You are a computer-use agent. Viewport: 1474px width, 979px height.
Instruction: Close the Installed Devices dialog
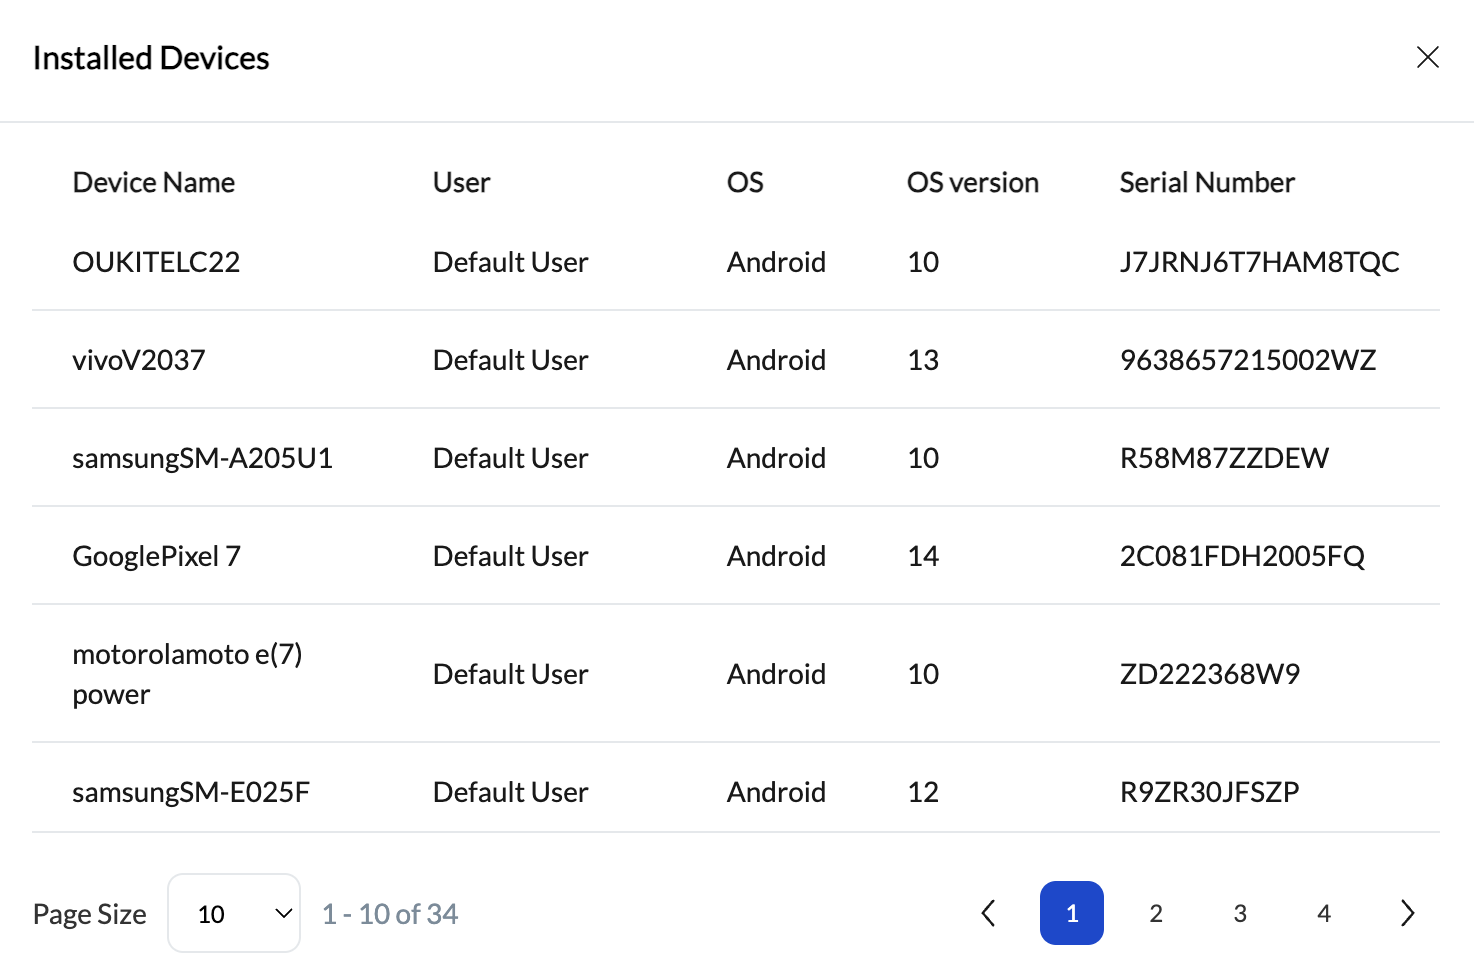[x=1427, y=57]
